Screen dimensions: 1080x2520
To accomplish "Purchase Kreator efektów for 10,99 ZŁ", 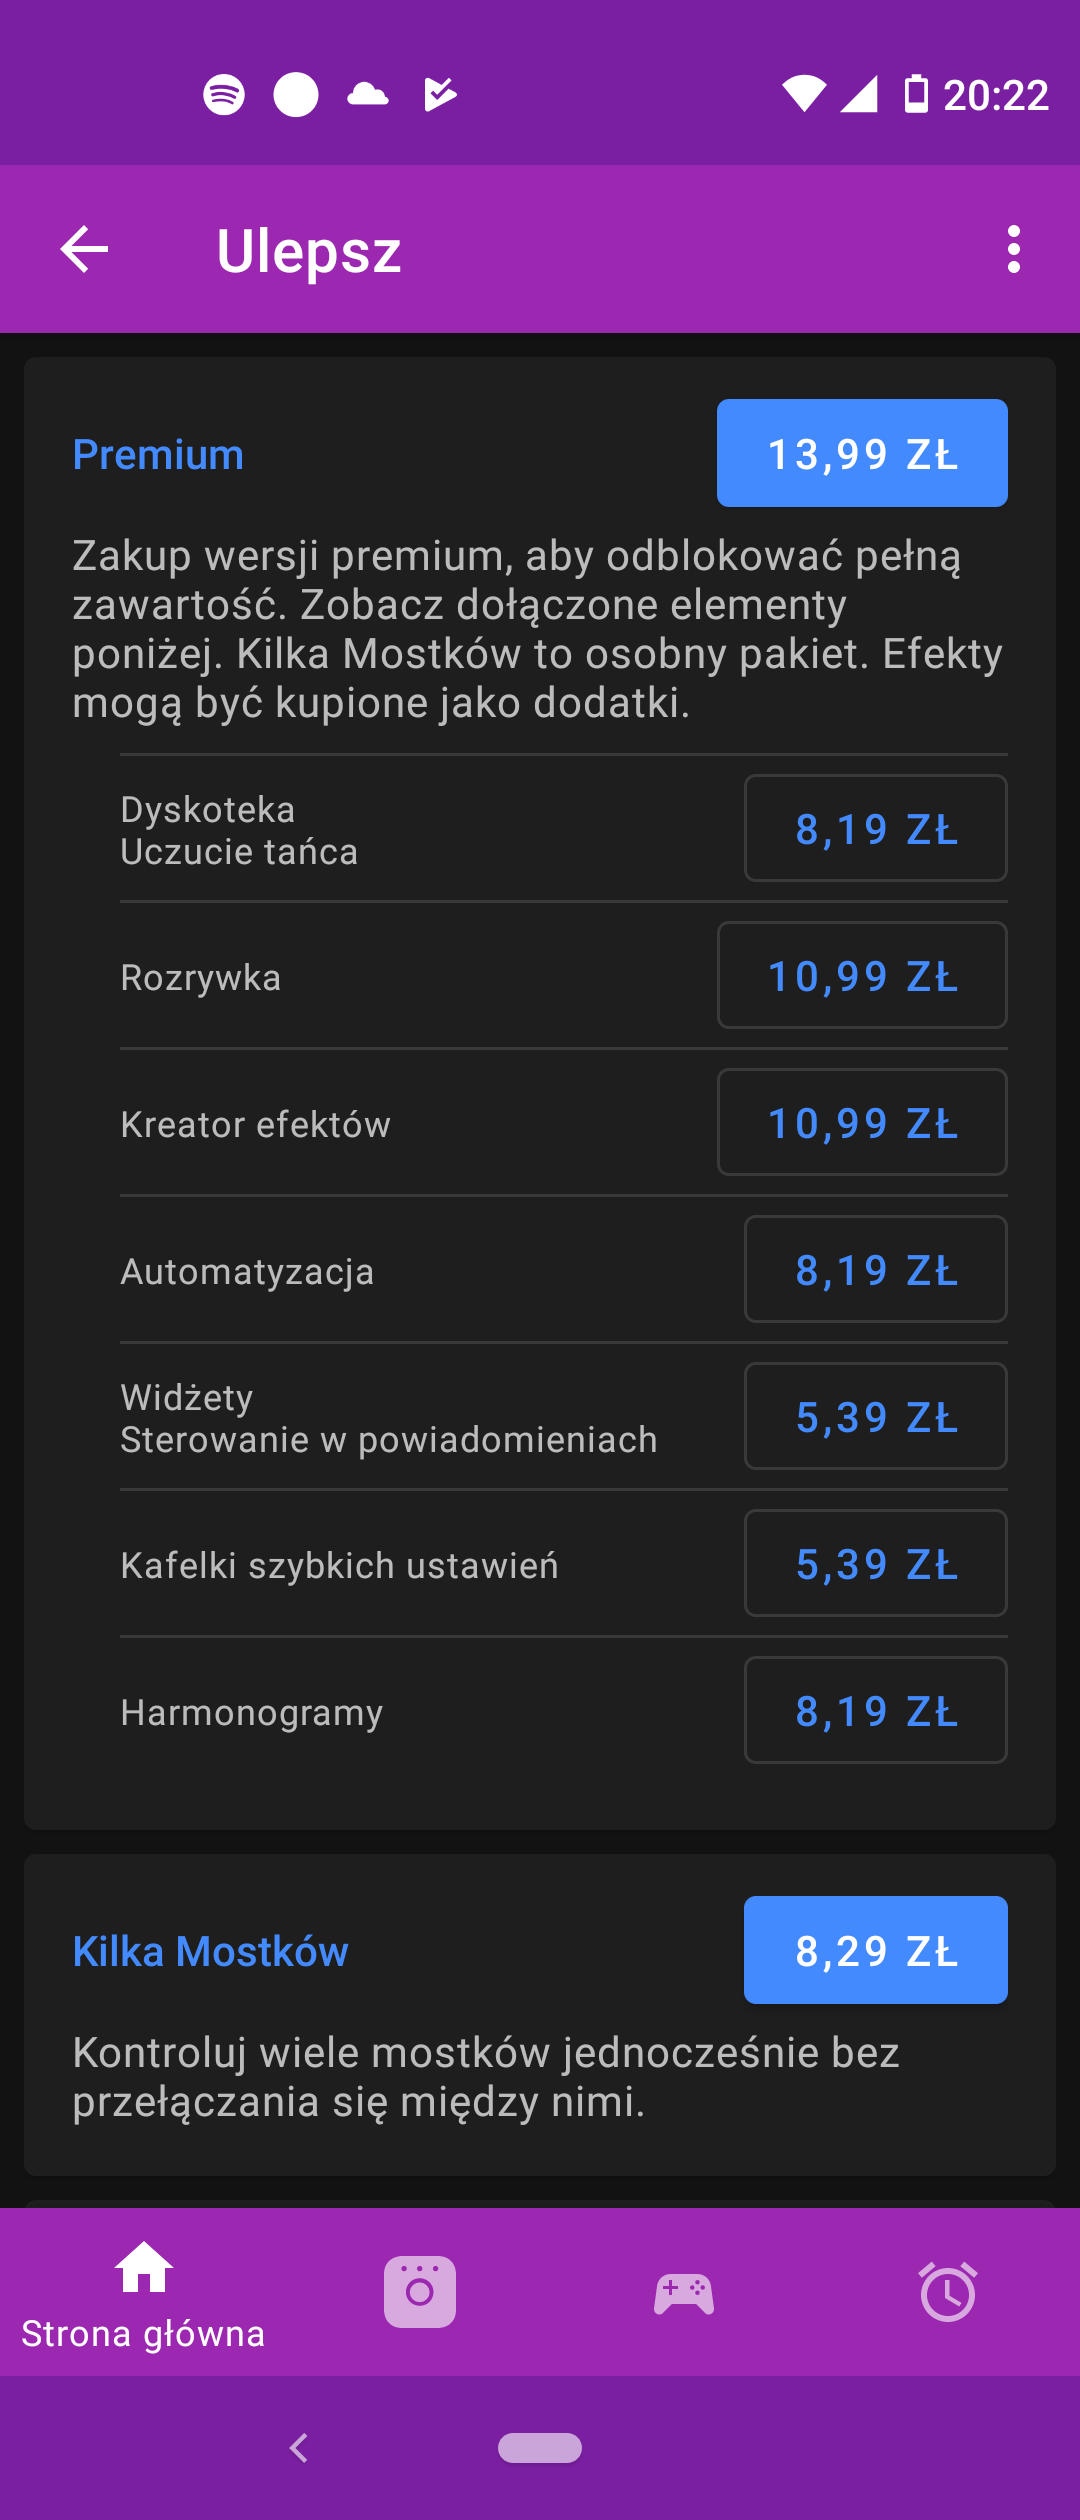I will coord(861,1122).
